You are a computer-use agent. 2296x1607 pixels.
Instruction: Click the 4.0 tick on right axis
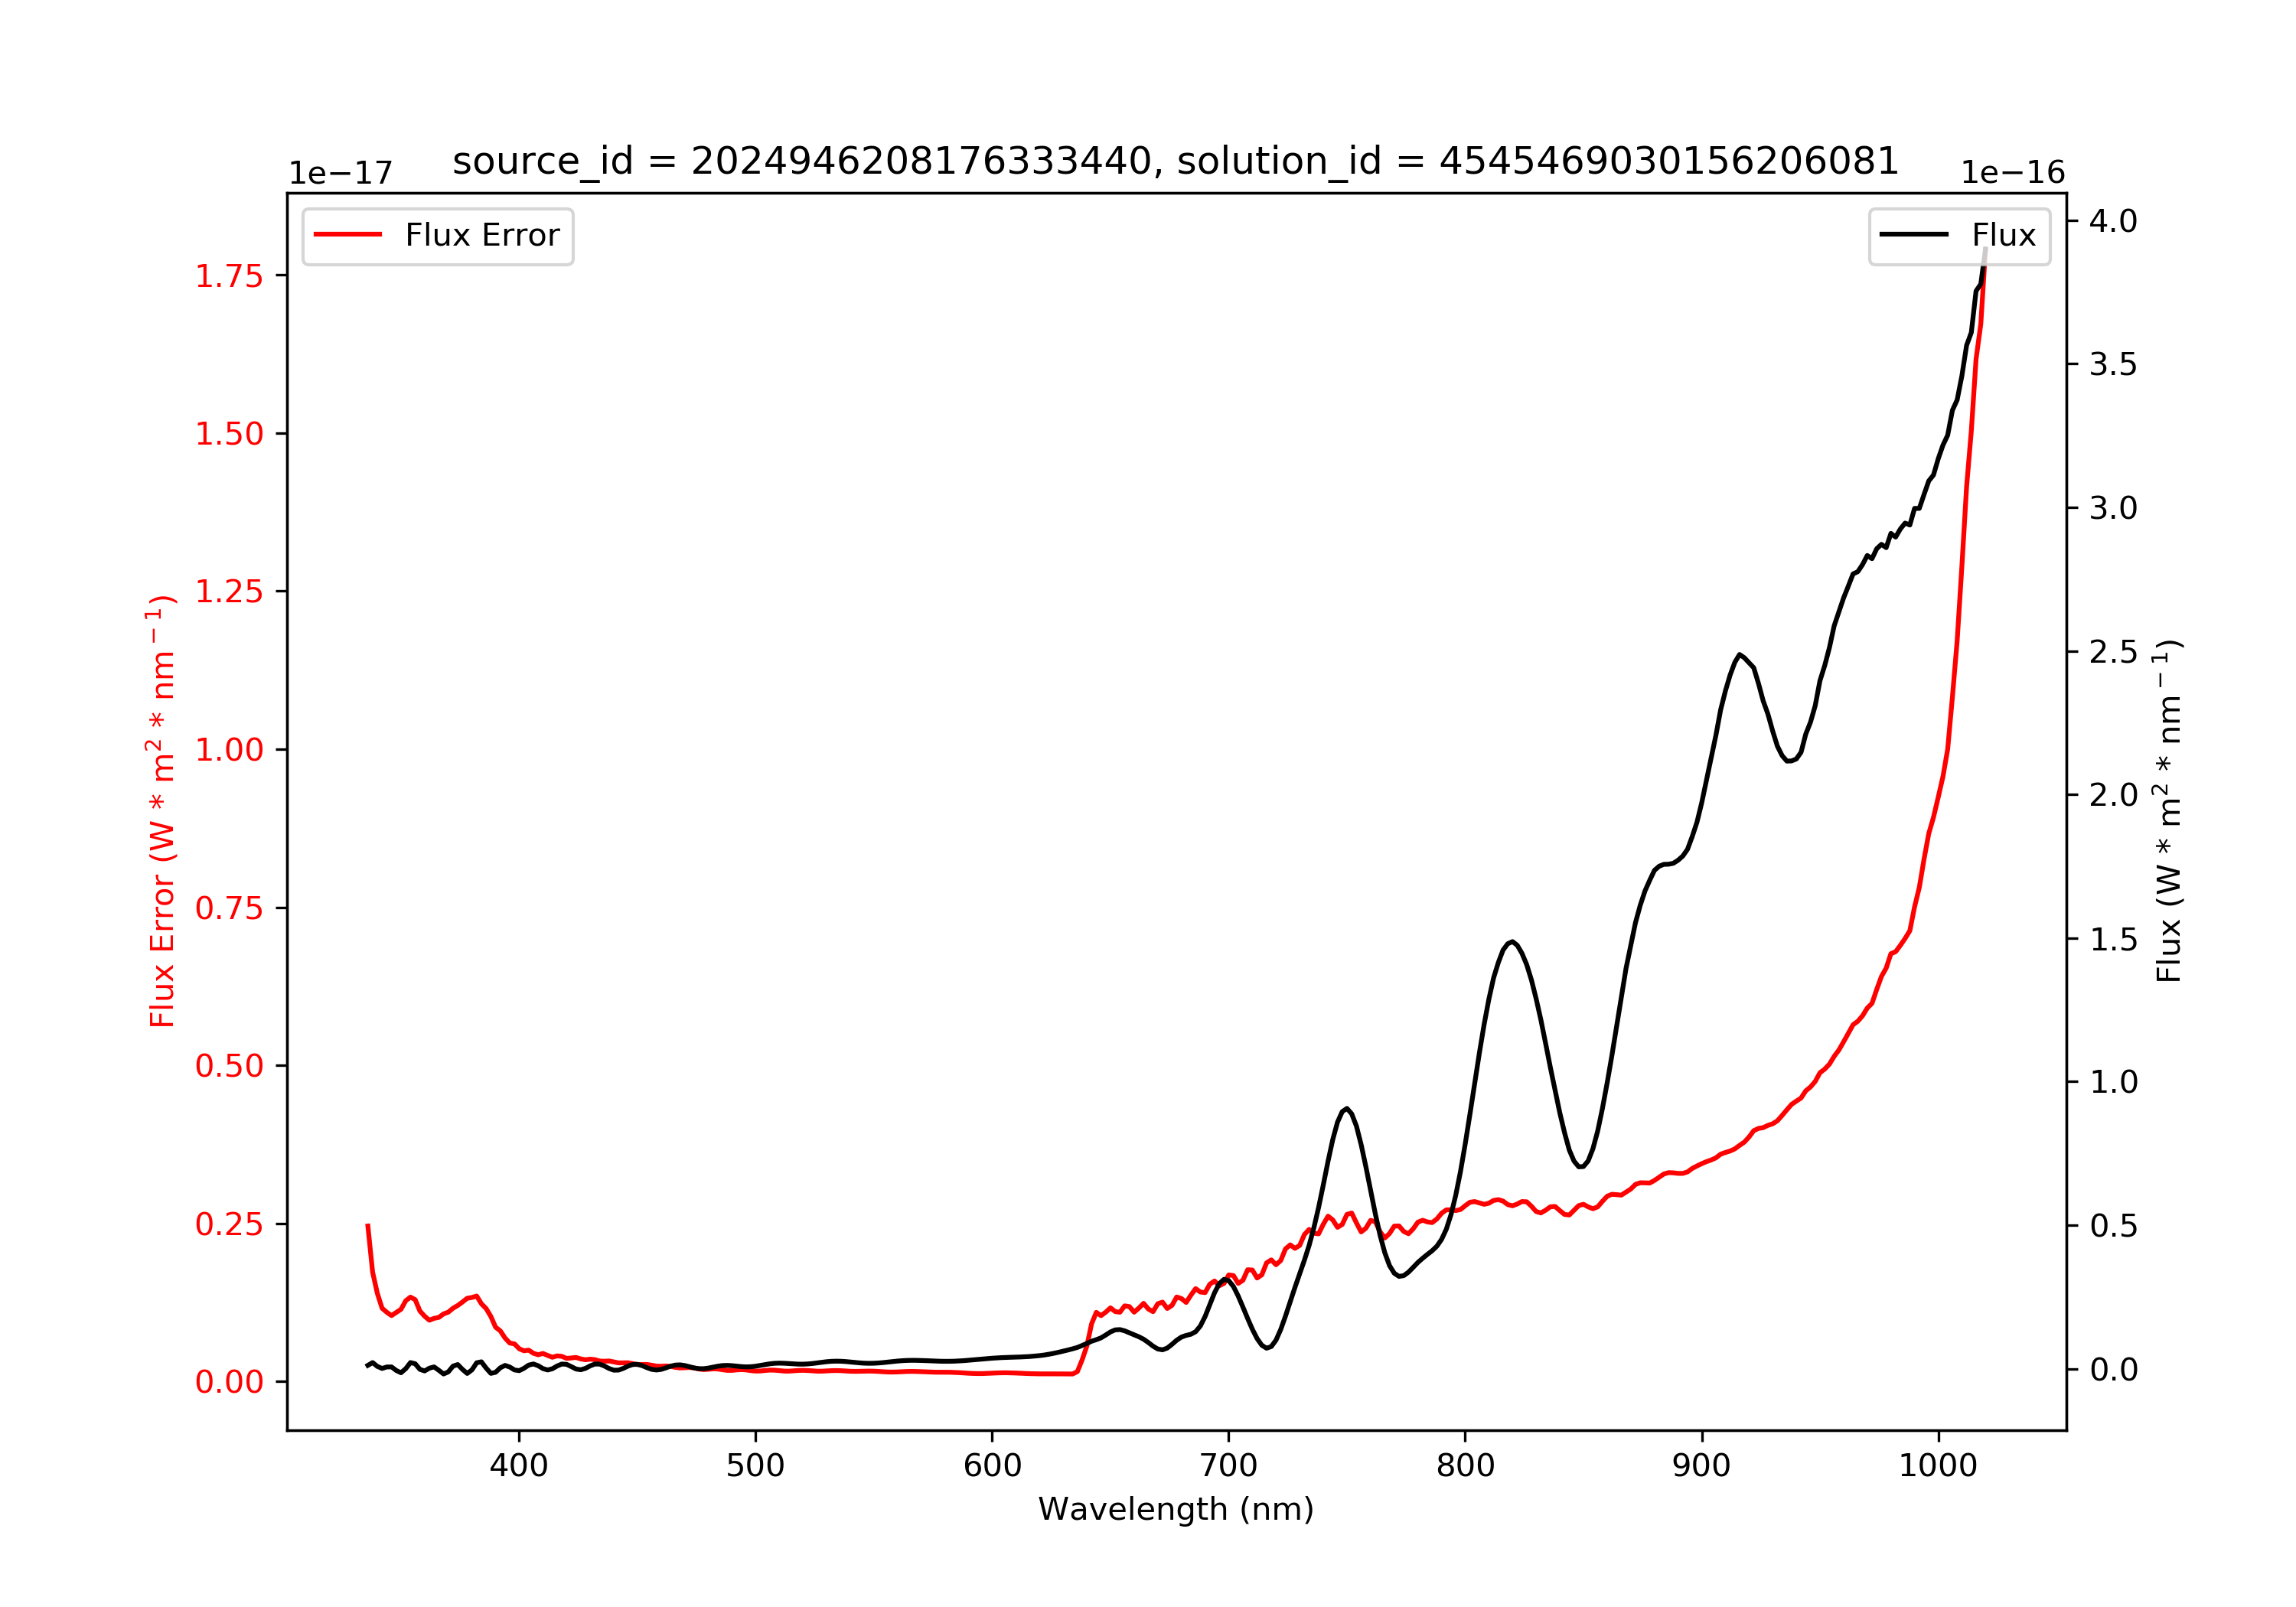pos(2113,221)
